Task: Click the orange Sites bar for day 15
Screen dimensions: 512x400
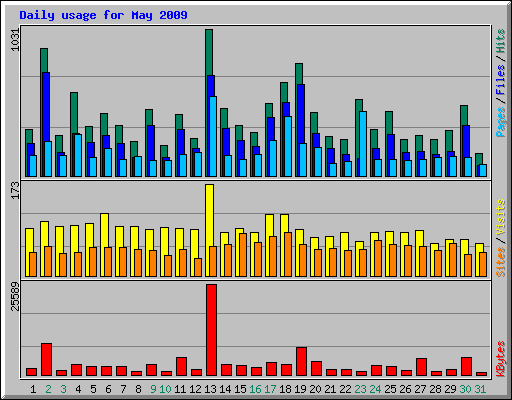Action: (243, 255)
